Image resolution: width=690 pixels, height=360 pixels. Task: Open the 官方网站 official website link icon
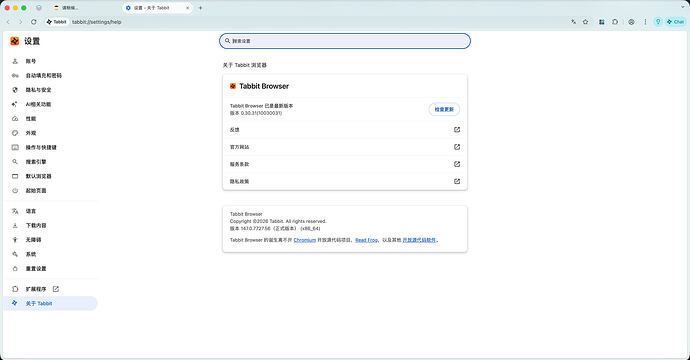pyautogui.click(x=457, y=147)
